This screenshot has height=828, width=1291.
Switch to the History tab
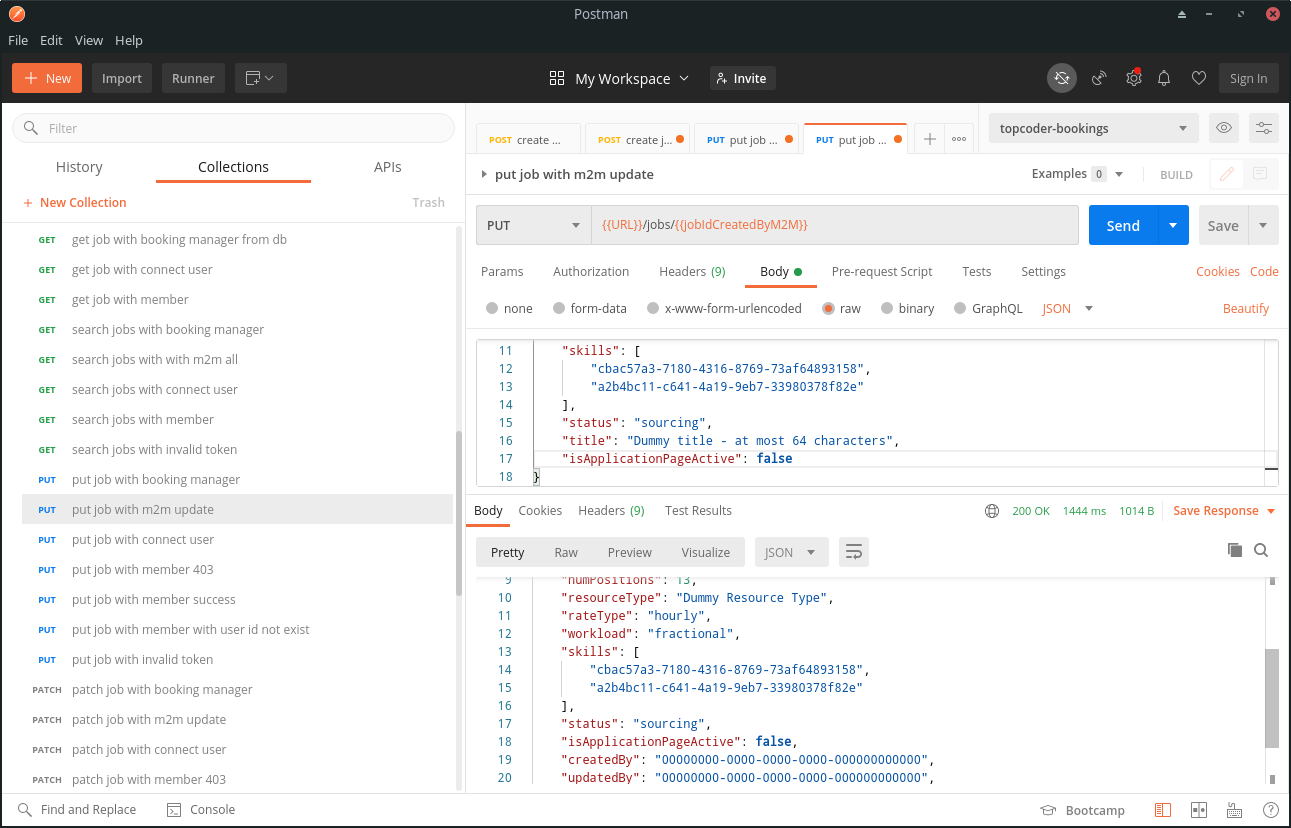[x=79, y=167]
